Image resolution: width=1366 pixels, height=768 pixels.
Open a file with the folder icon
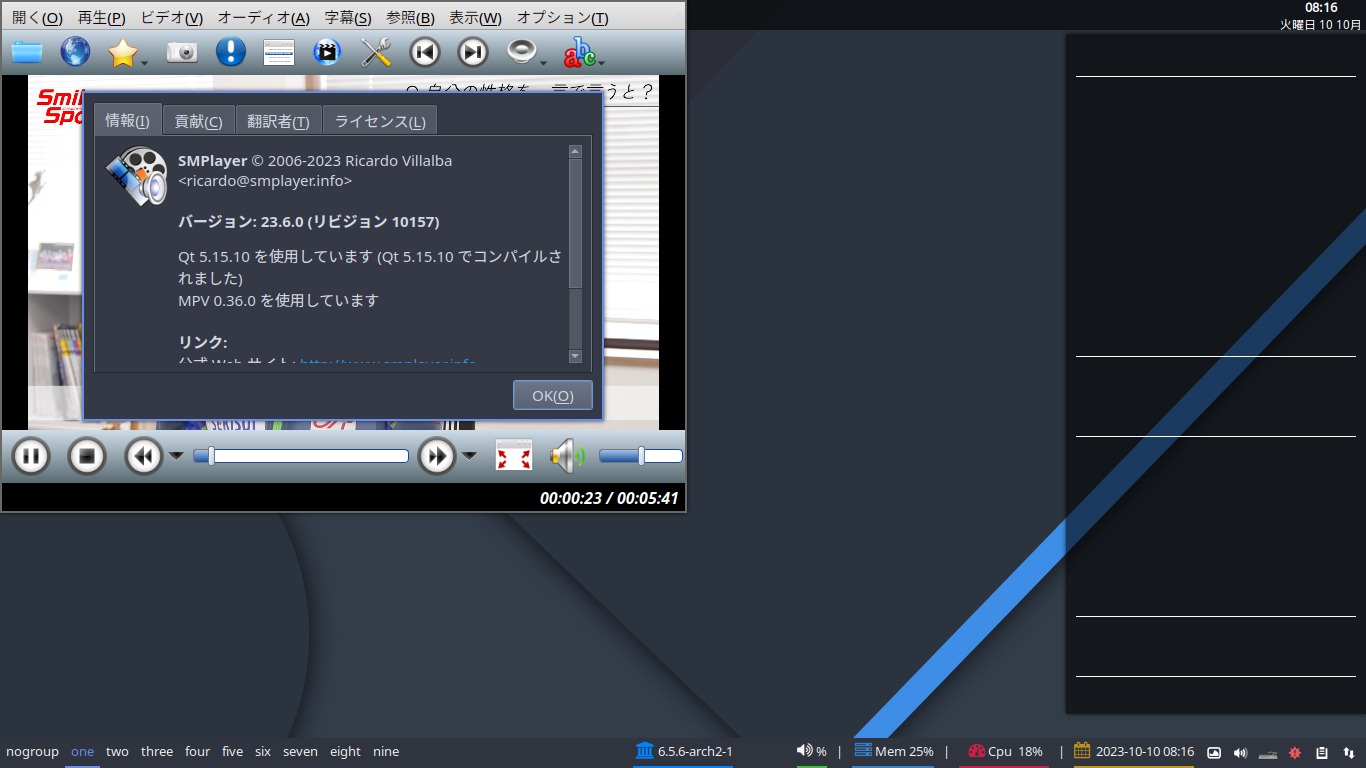click(27, 52)
